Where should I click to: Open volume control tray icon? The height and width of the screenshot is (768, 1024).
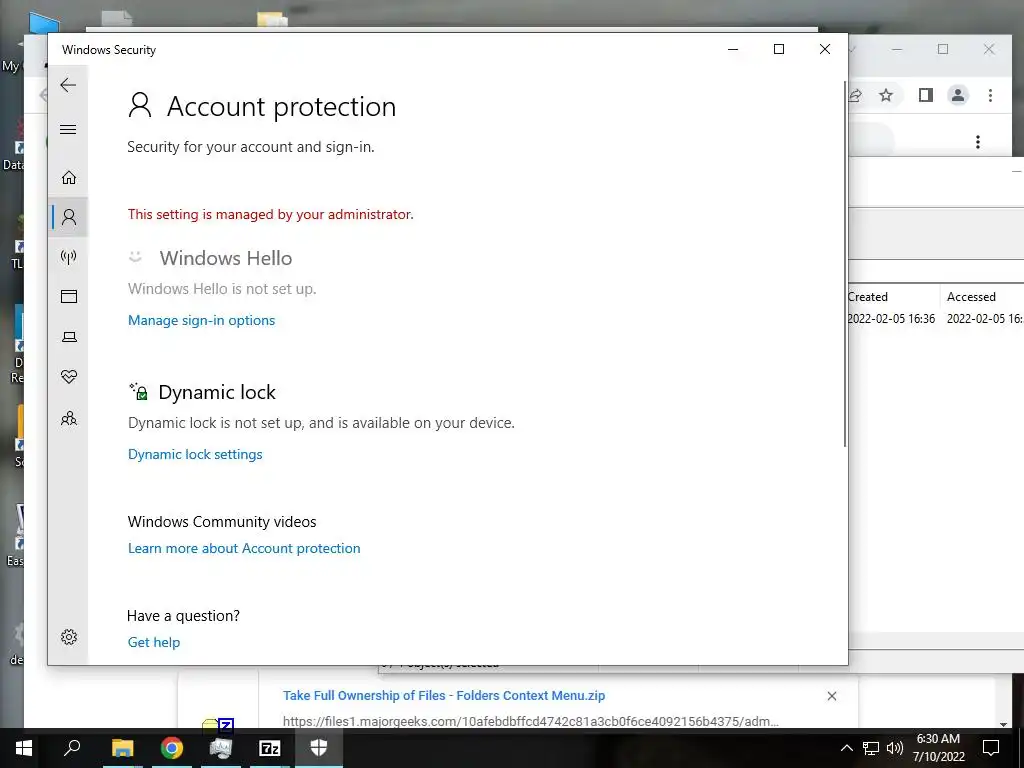tap(895, 748)
